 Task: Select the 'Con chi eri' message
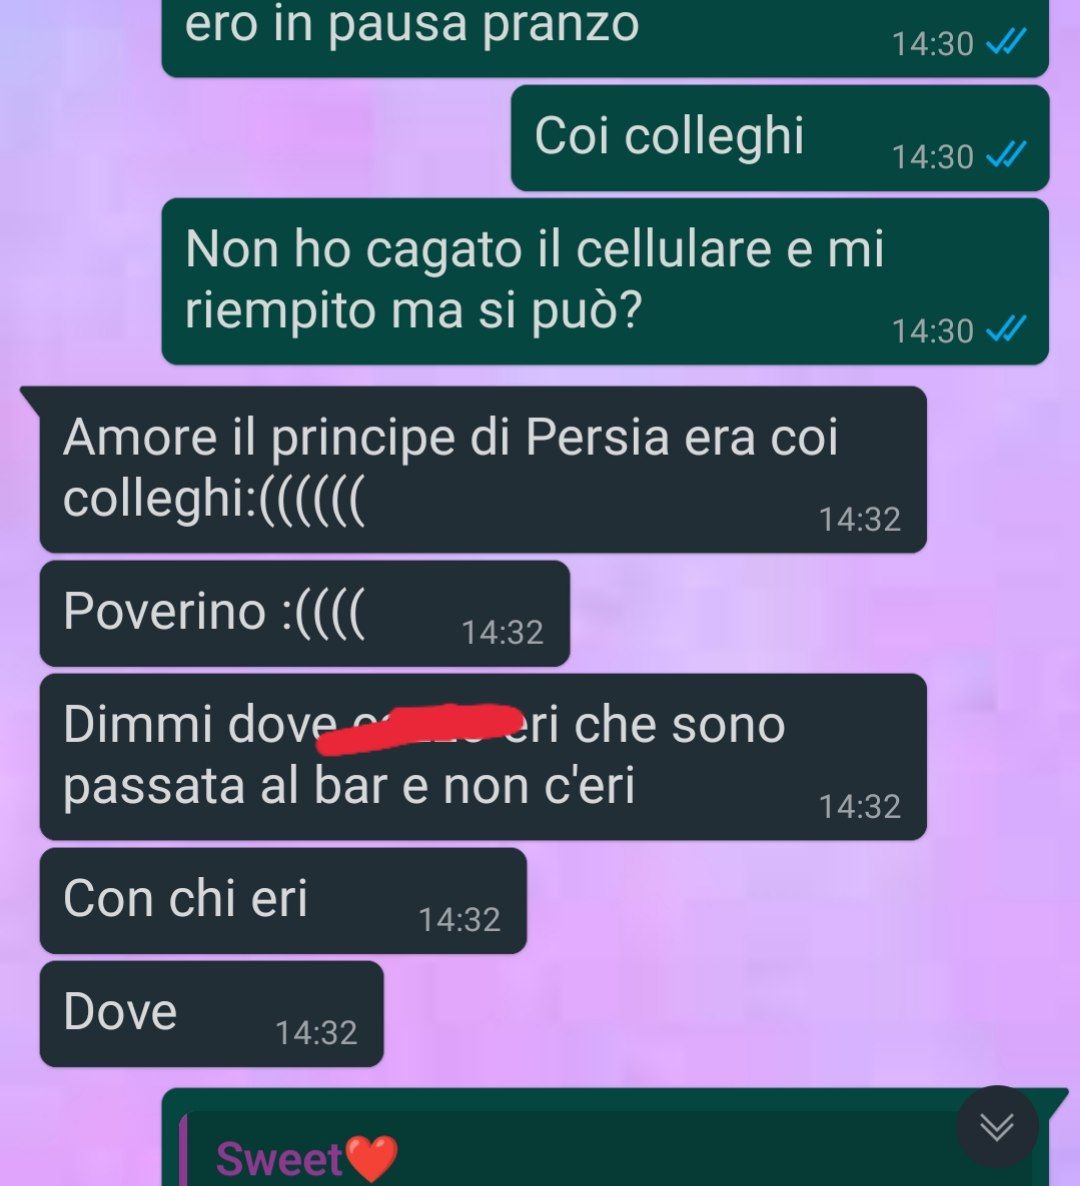pos(283,901)
